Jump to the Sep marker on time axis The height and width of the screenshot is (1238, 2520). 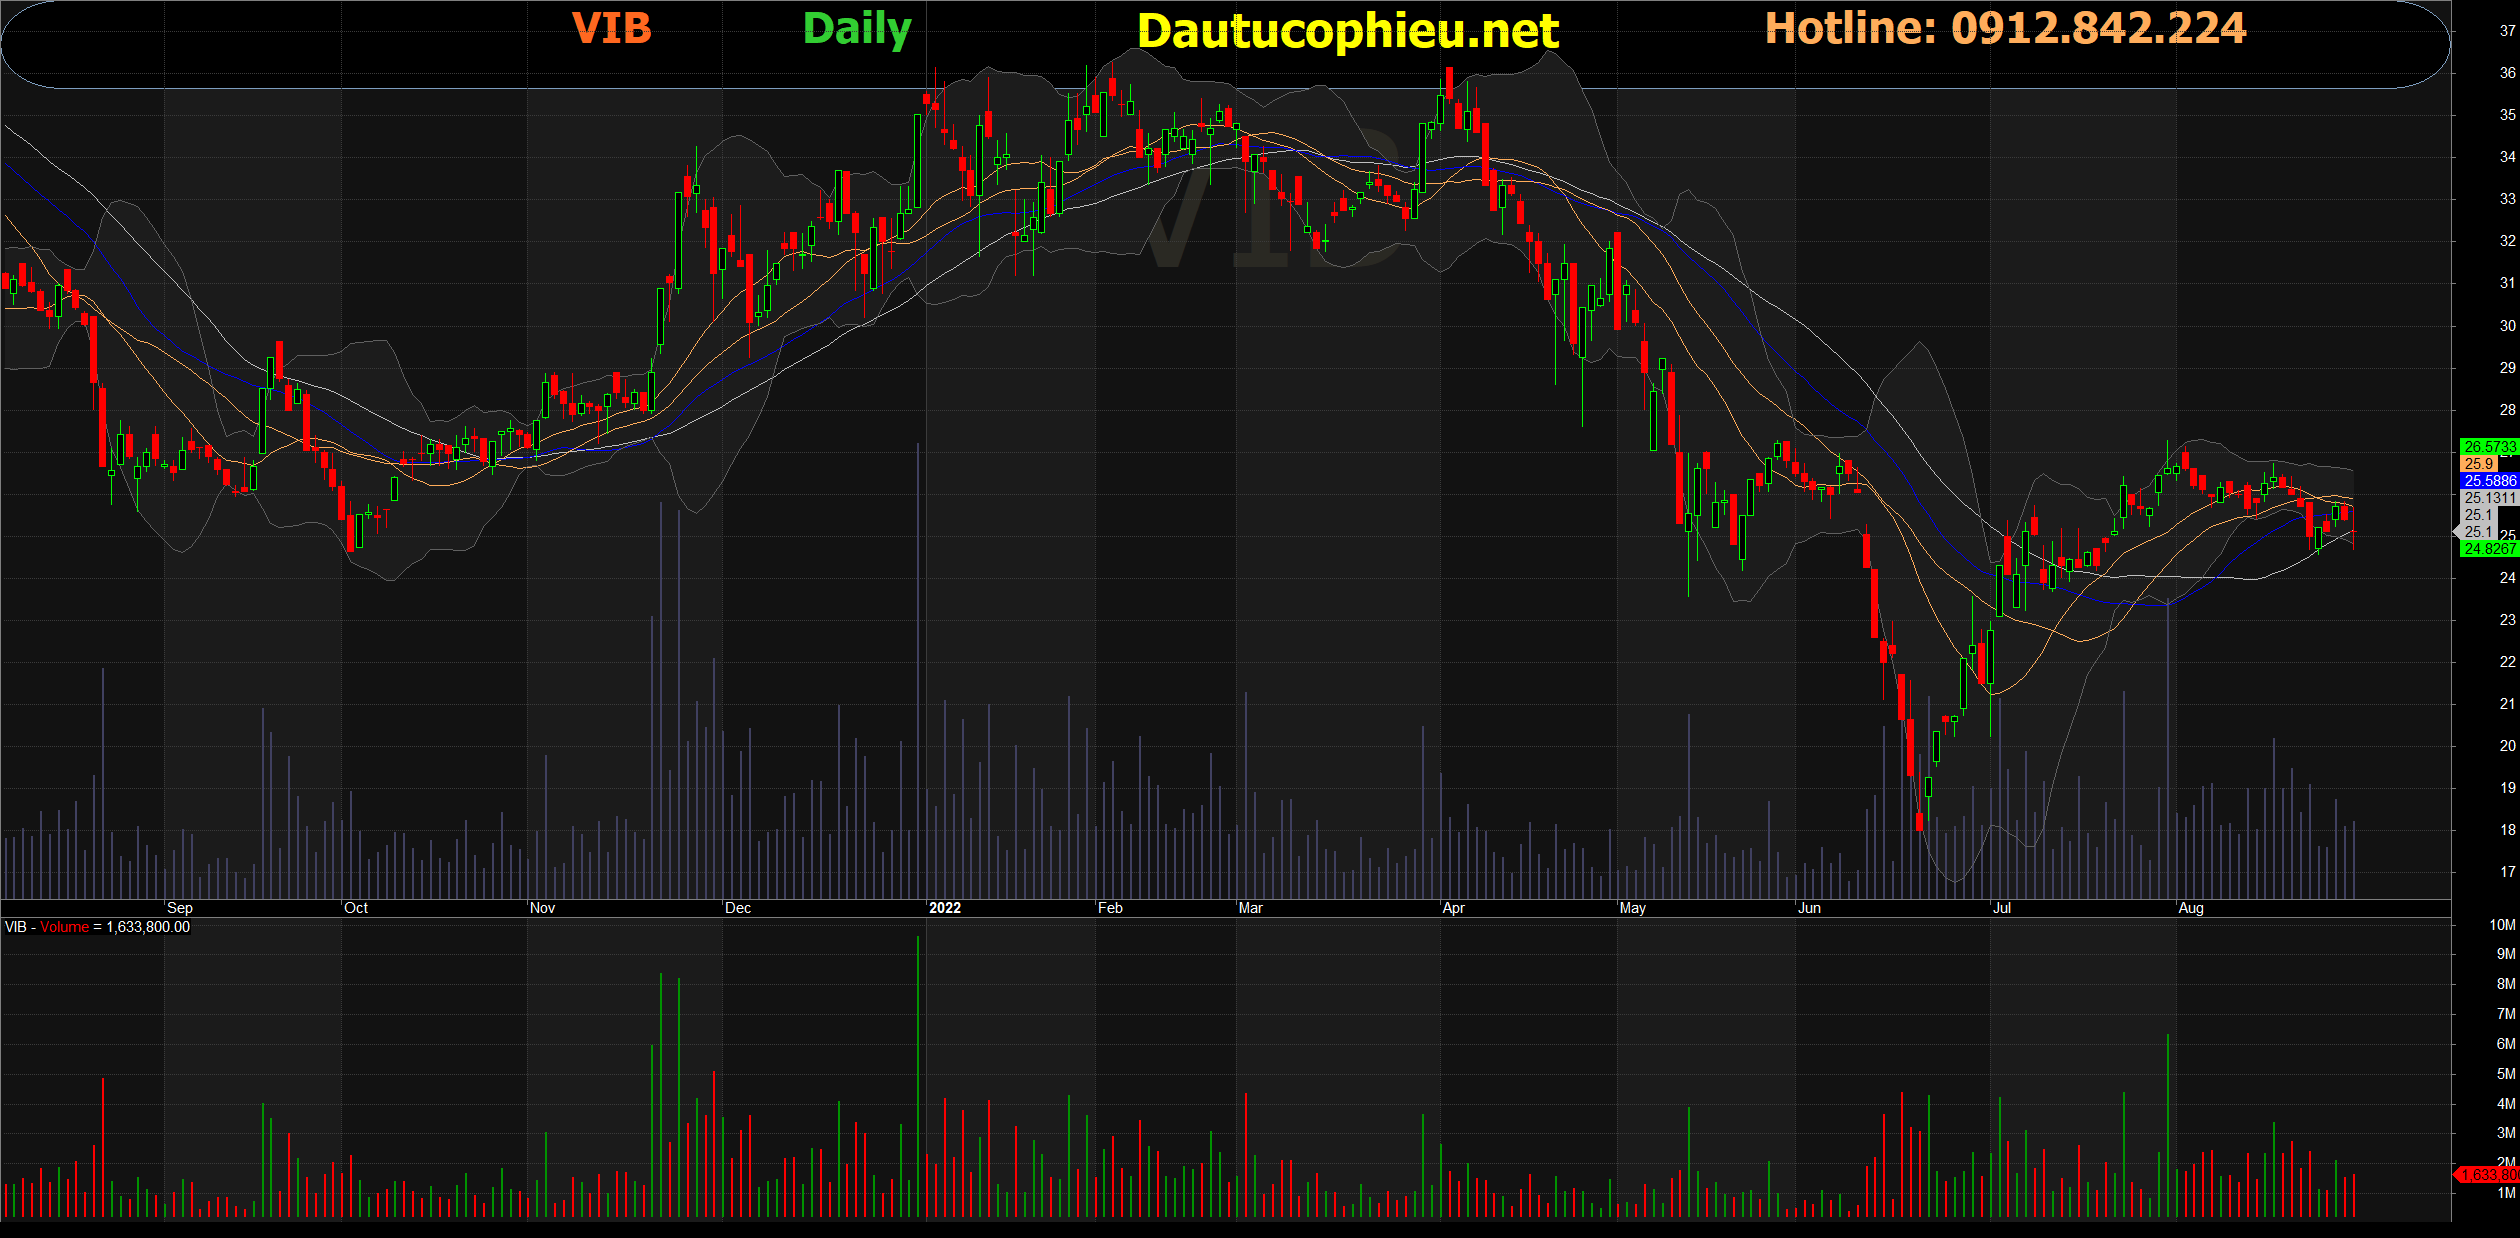(180, 908)
